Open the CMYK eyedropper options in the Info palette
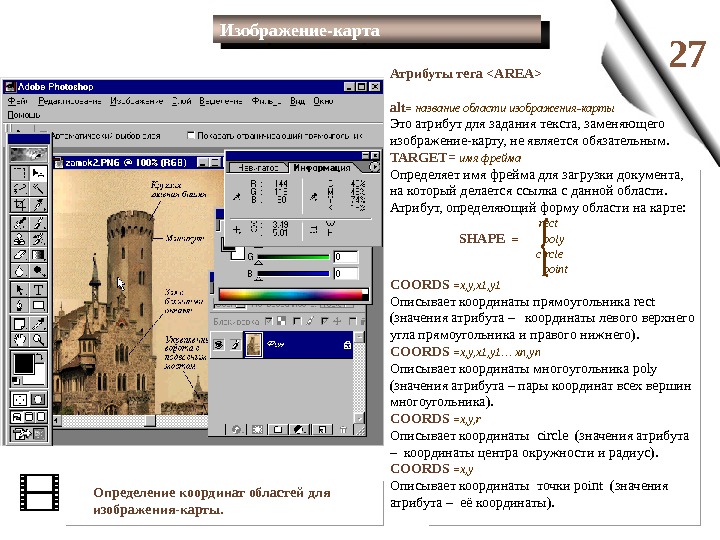720x540 pixels. click(314, 197)
